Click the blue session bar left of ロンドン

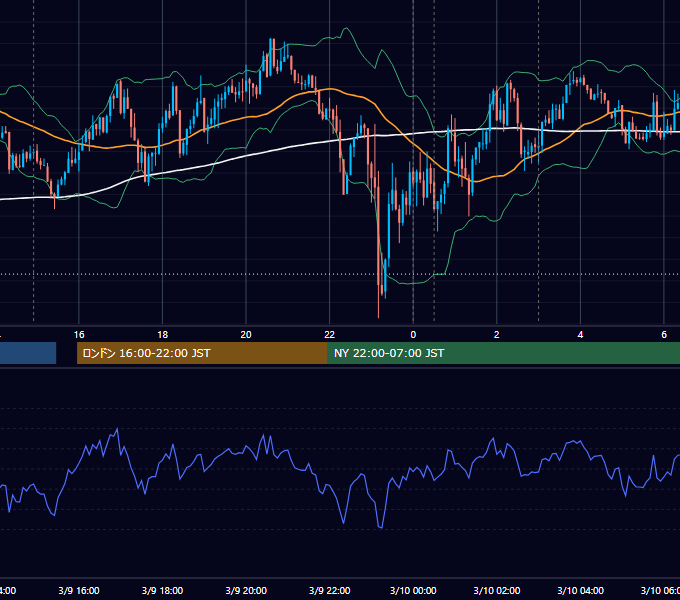[28, 353]
